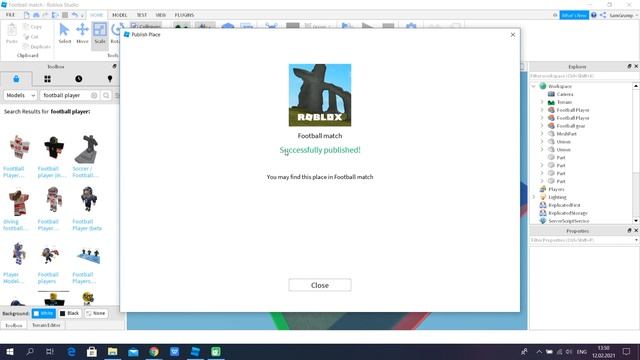The width and height of the screenshot is (640, 360).
Task: Switch to the Toolbox bottom tab
Action: (13, 325)
